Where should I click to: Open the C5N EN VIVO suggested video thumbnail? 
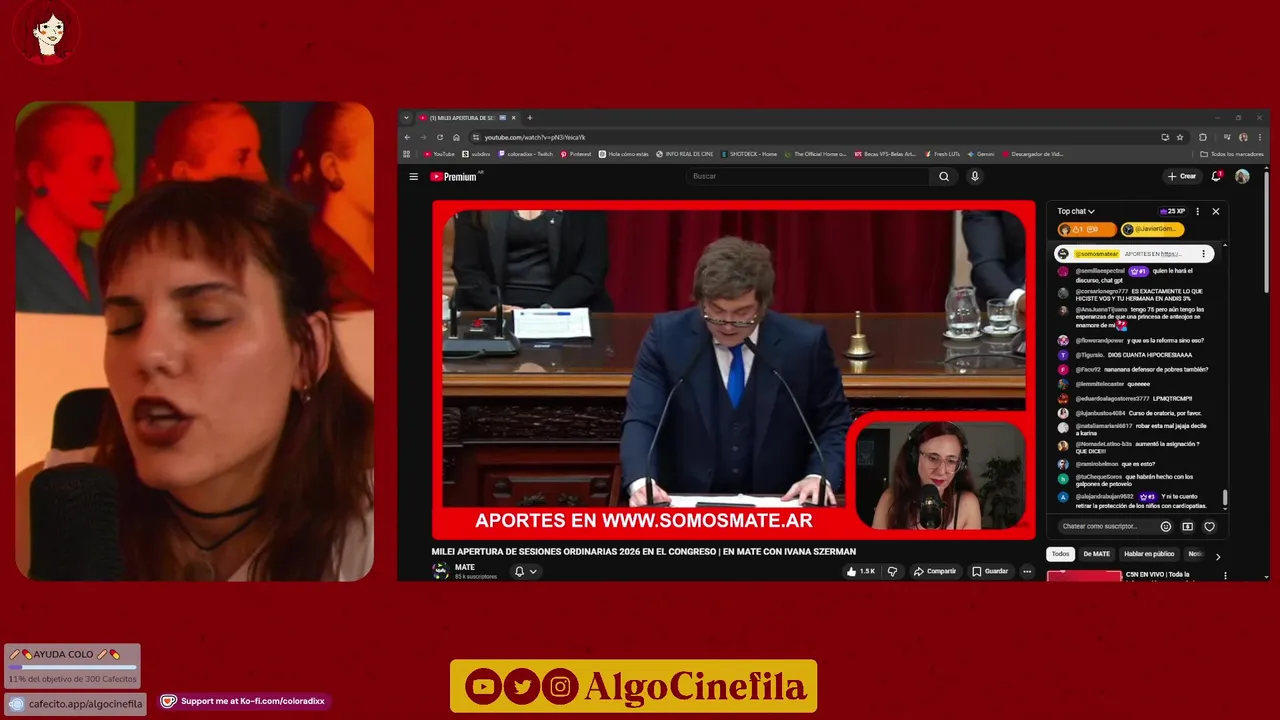click(x=1084, y=575)
